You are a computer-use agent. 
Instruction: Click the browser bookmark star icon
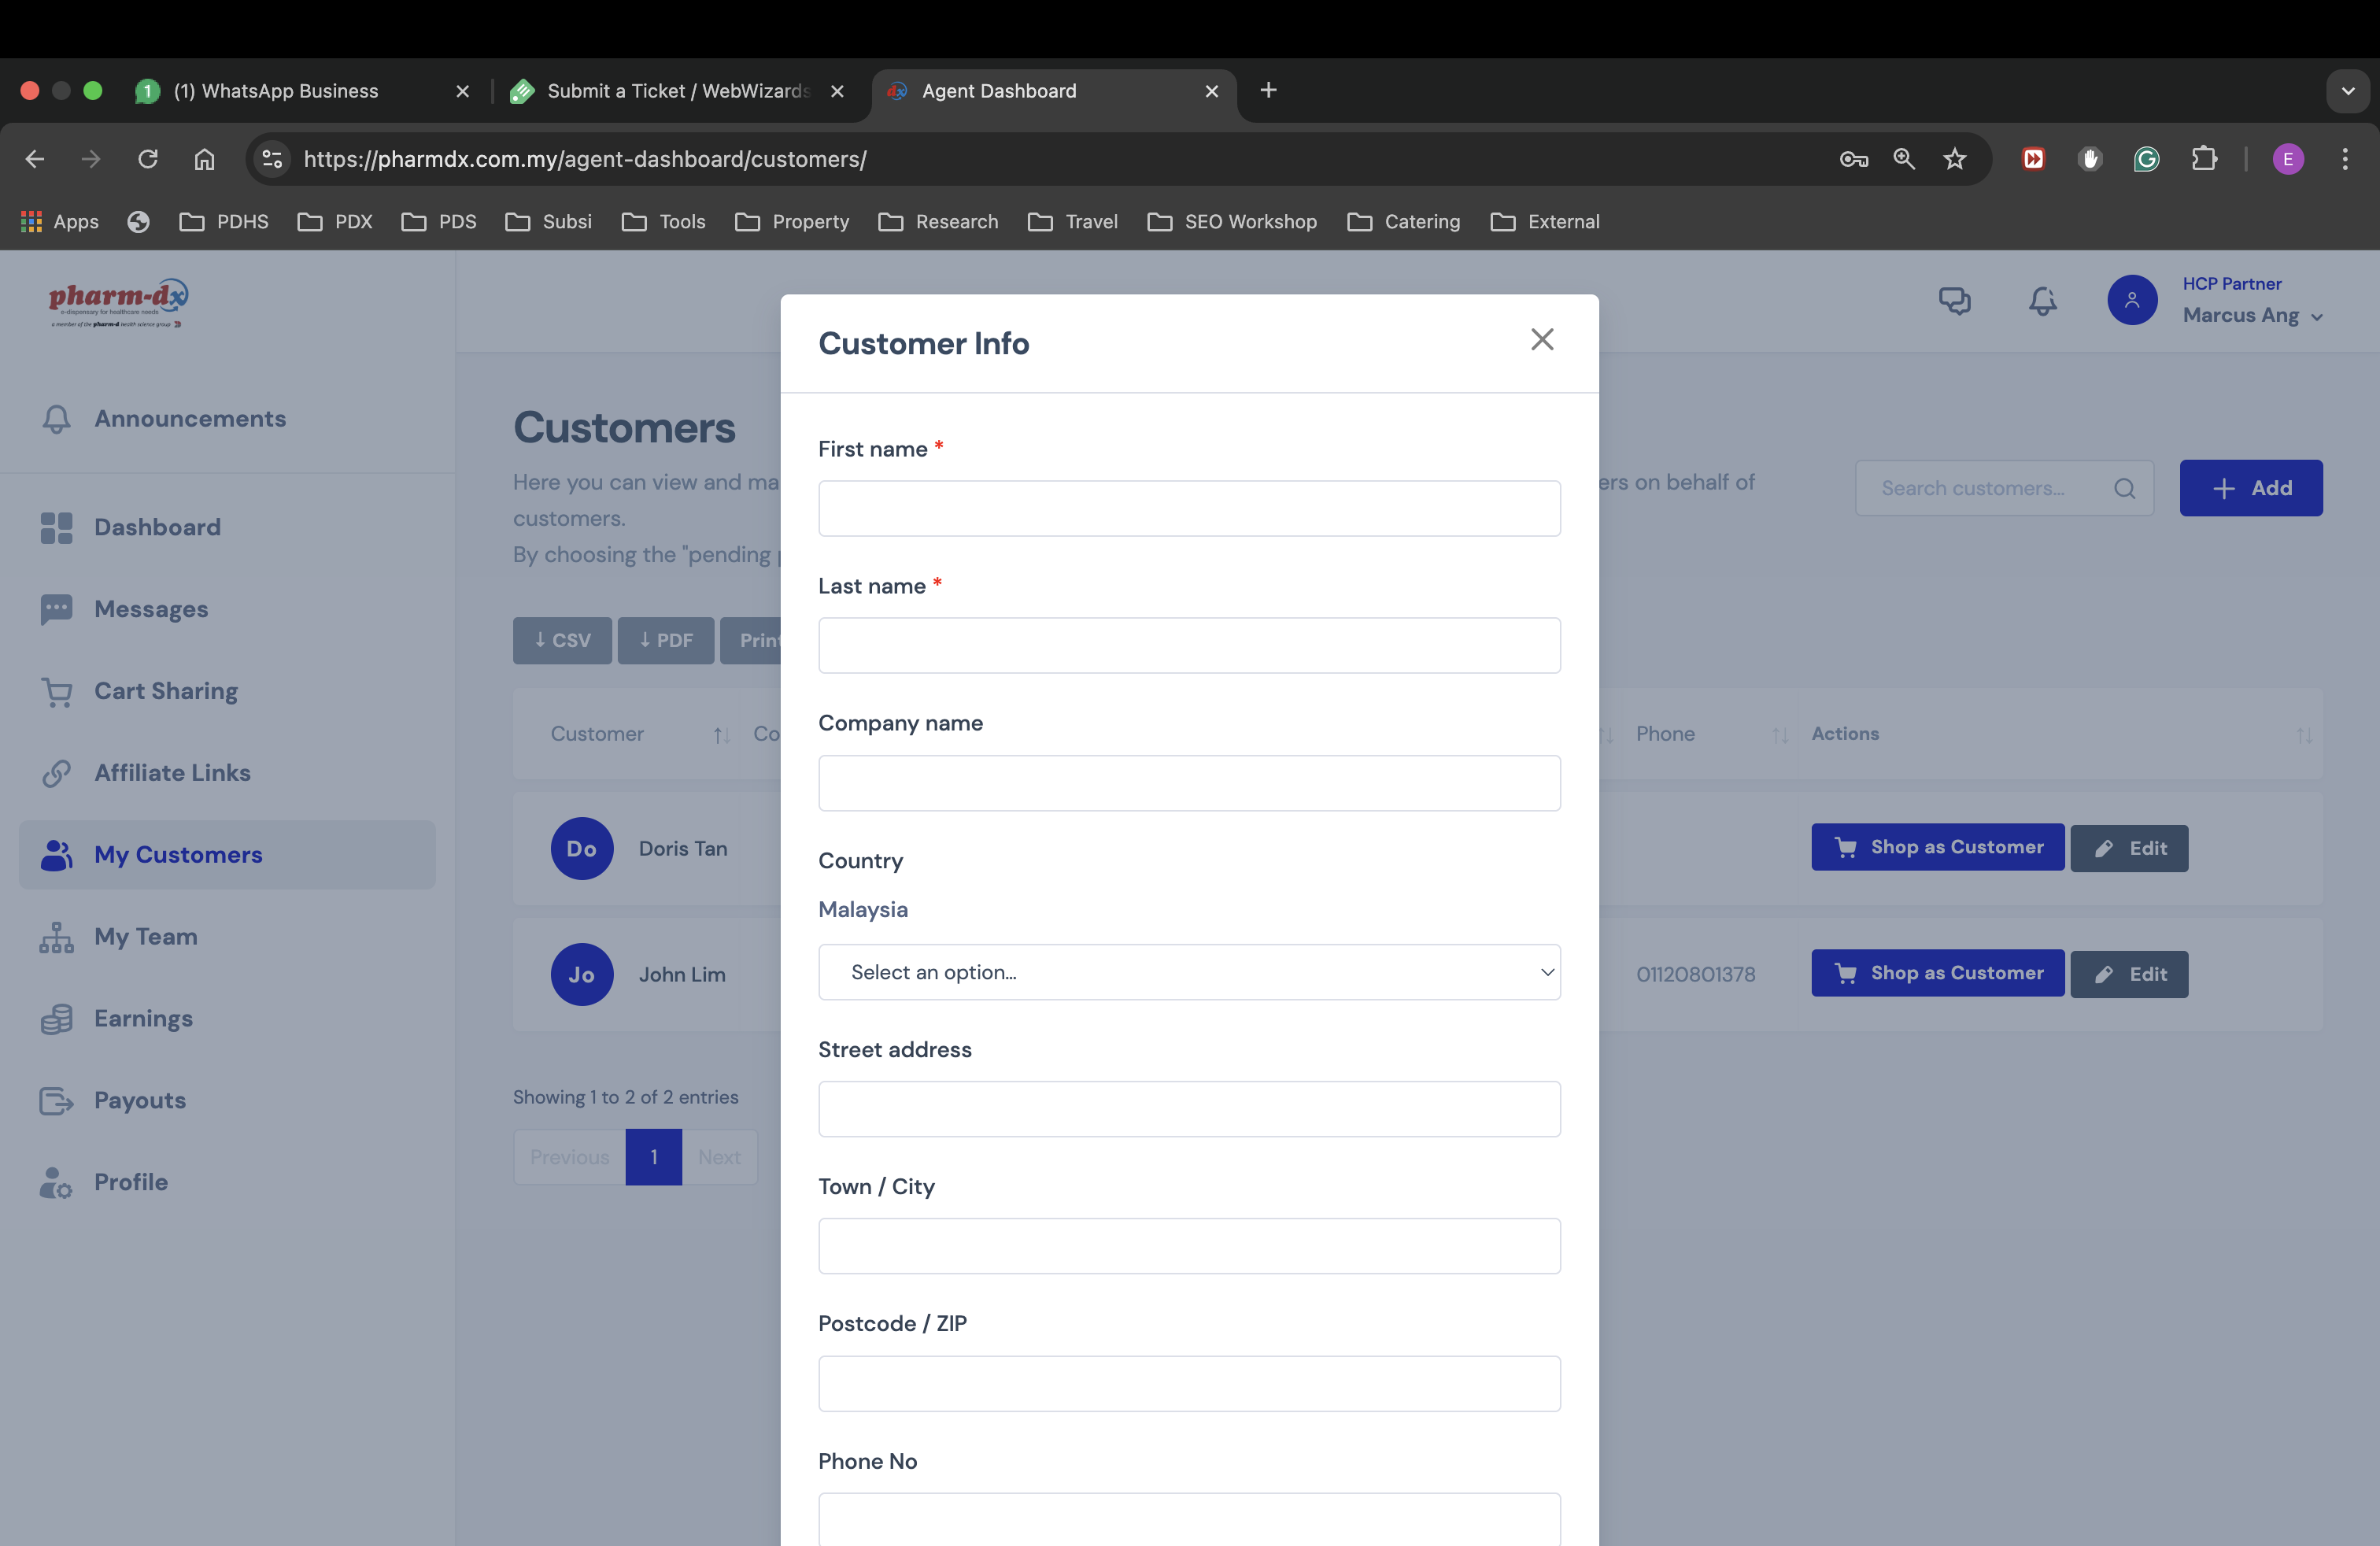pos(1954,159)
